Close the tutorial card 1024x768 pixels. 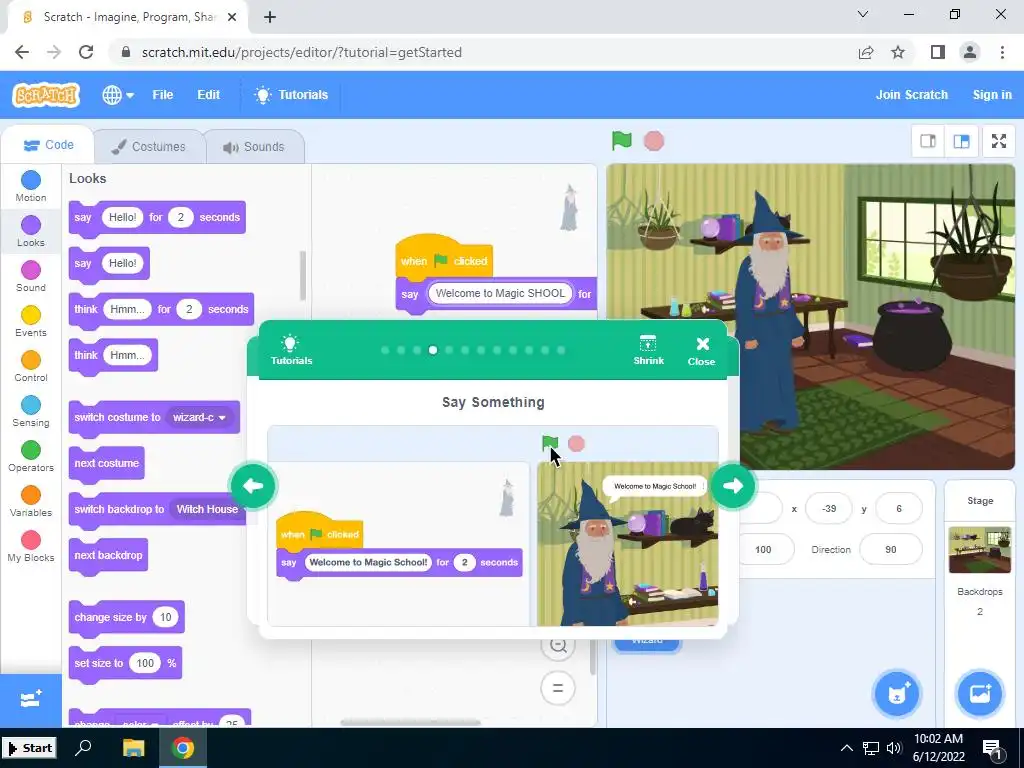[x=702, y=351]
